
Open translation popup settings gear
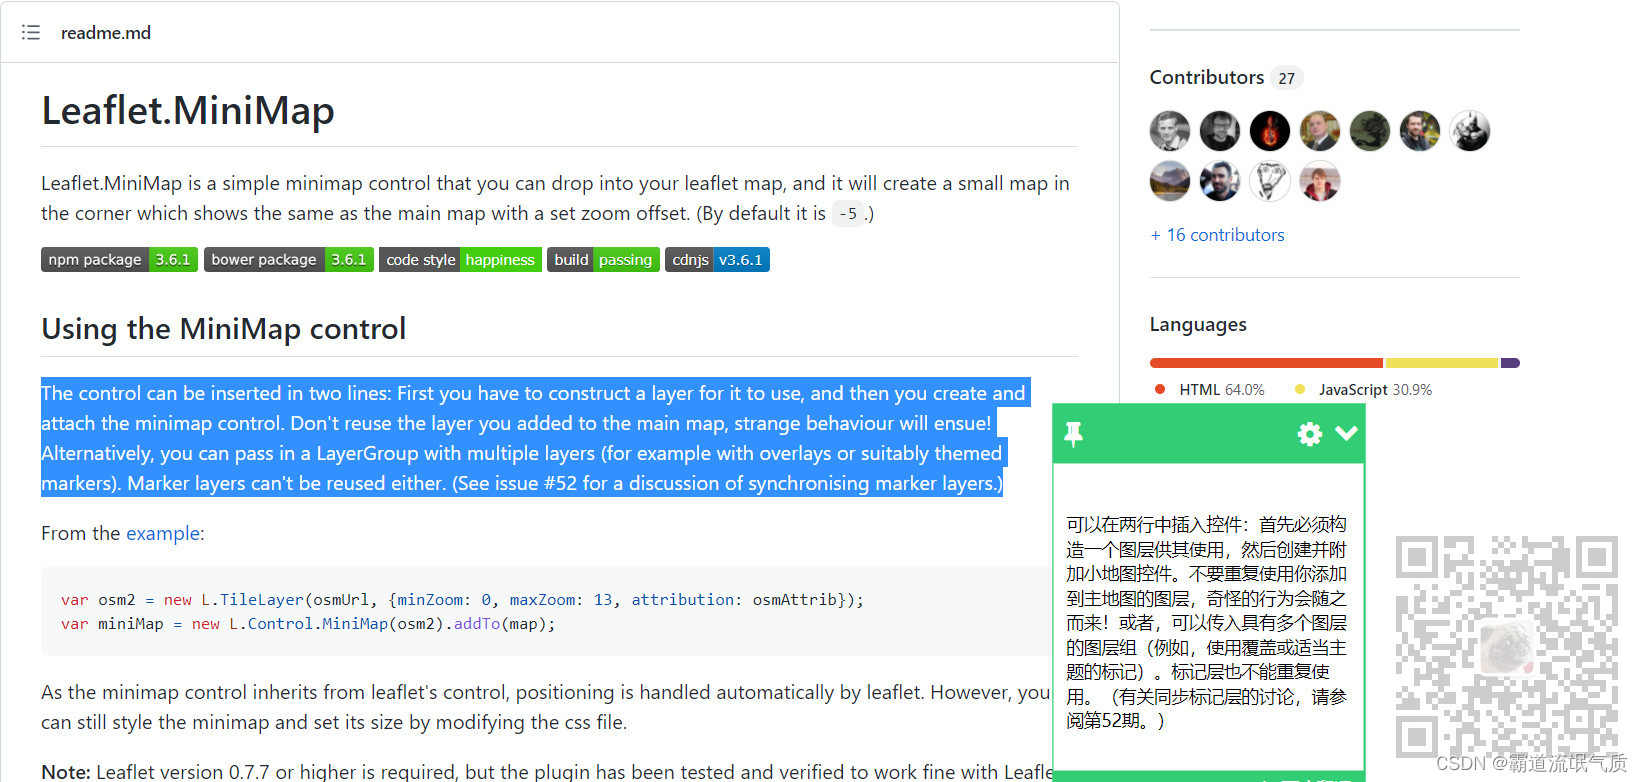point(1309,433)
